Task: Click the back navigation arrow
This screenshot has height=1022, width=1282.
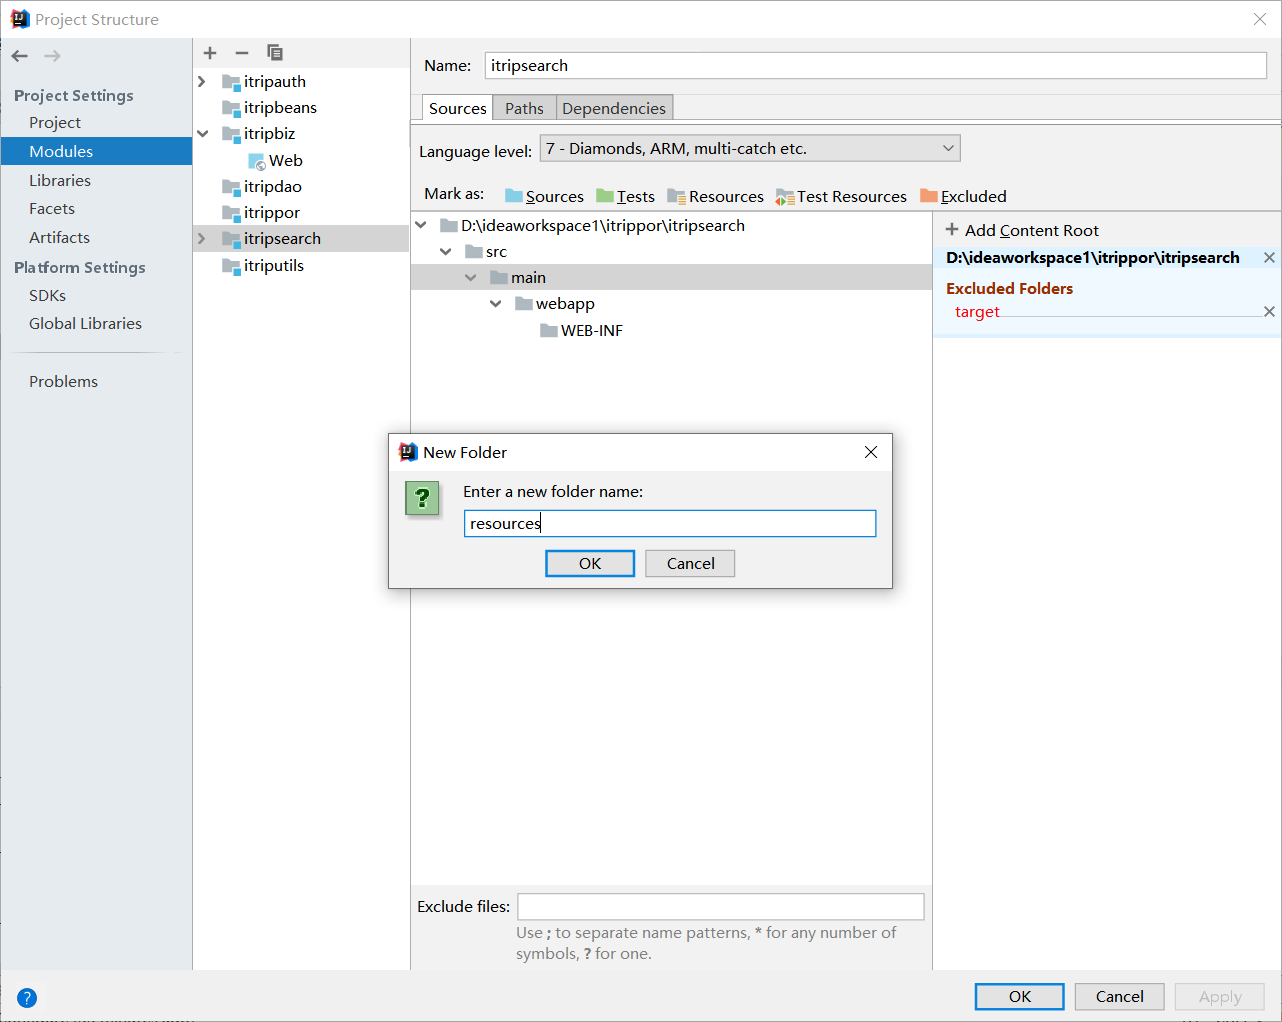Action: [20, 56]
